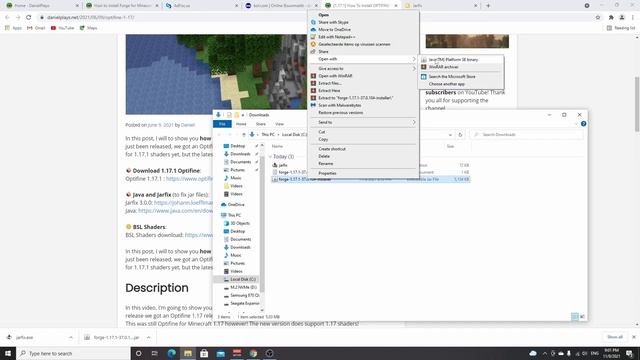The image size is (640, 360).
Task: Open Gmail bookmark in bookmarks bar
Action: pos(36,28)
